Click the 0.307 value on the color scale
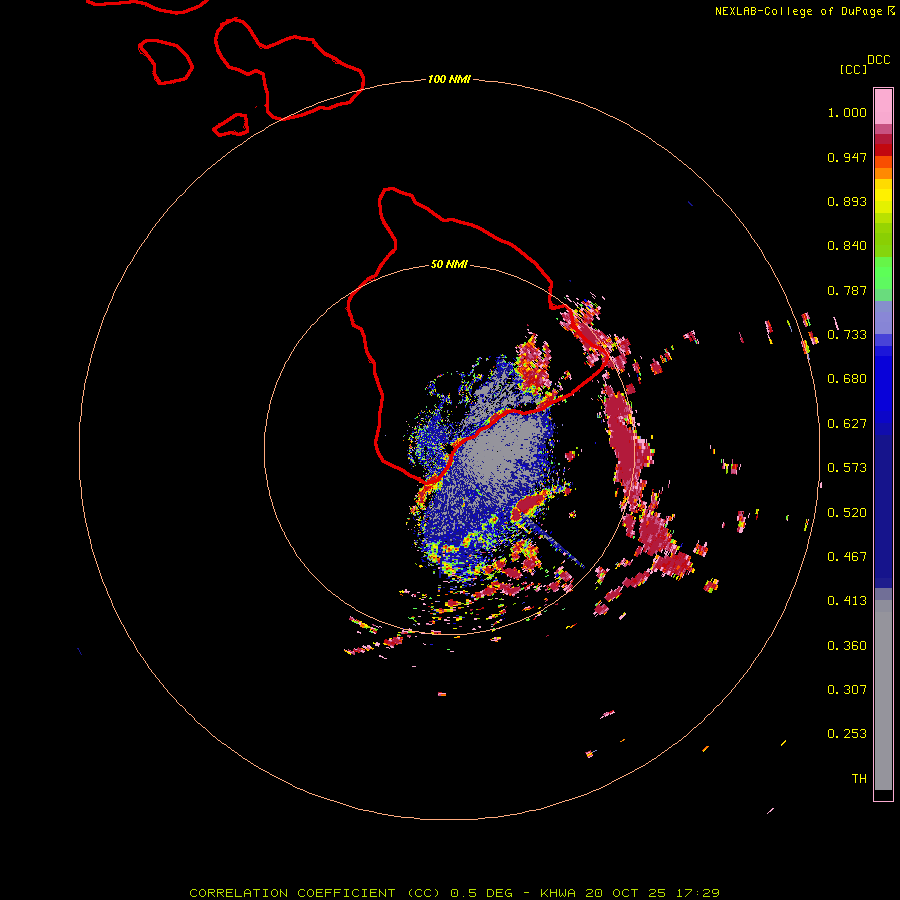This screenshot has height=900, width=900. 847,690
